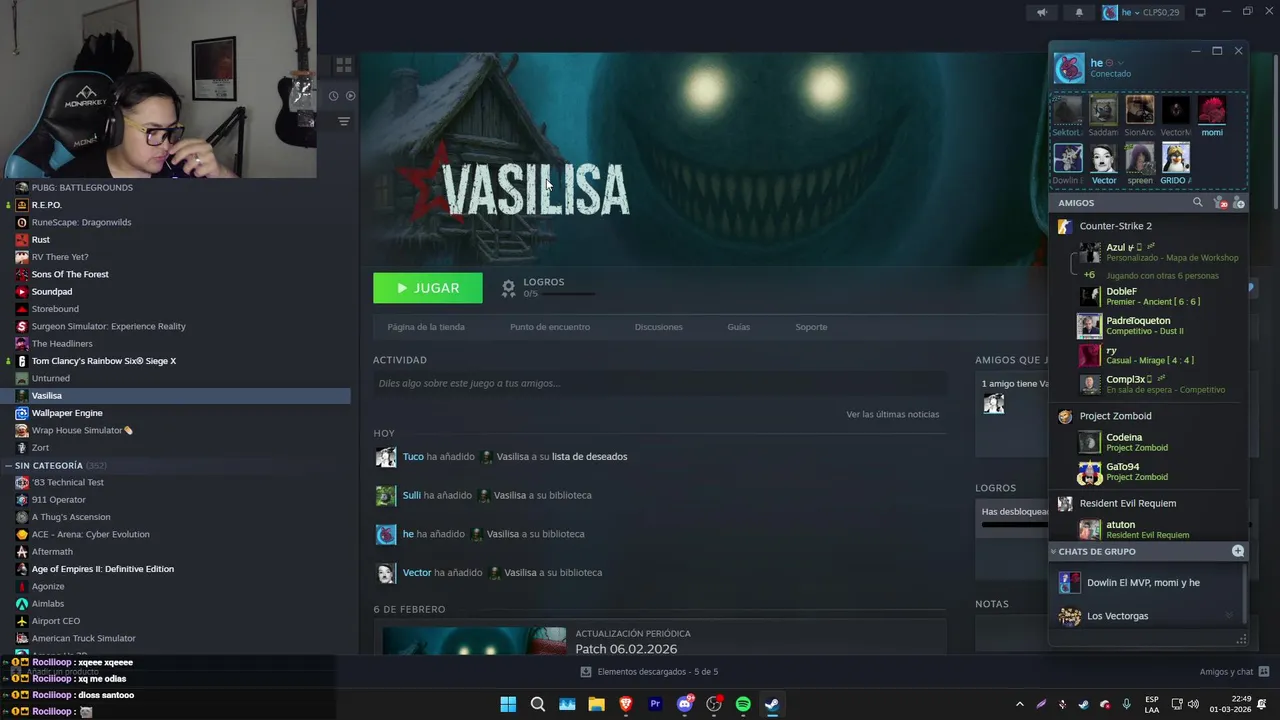The width and height of the screenshot is (1280, 720).
Task: Open pending friend invites icon
Action: (x=1219, y=203)
